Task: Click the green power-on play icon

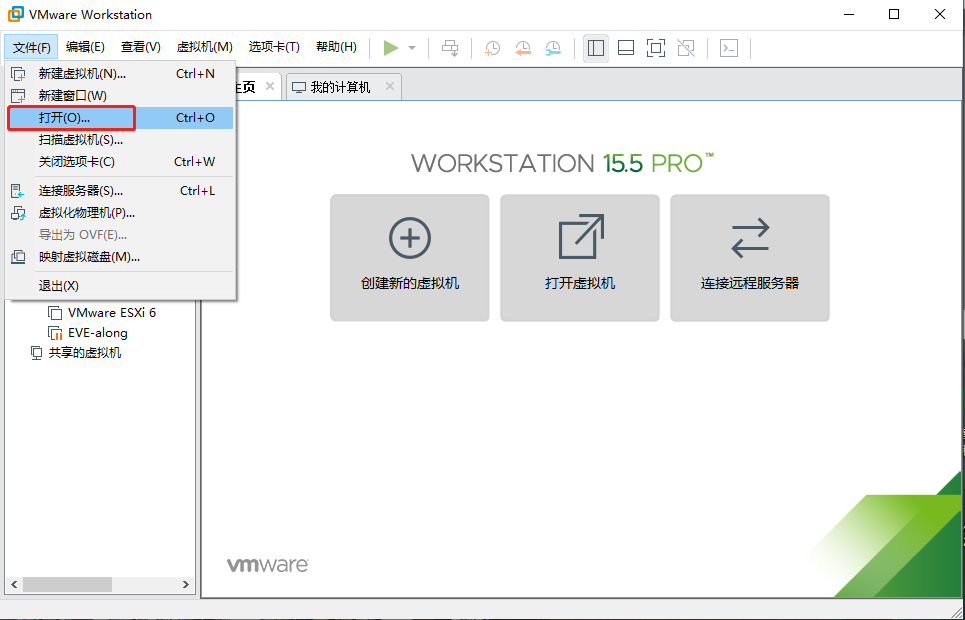Action: (x=391, y=48)
